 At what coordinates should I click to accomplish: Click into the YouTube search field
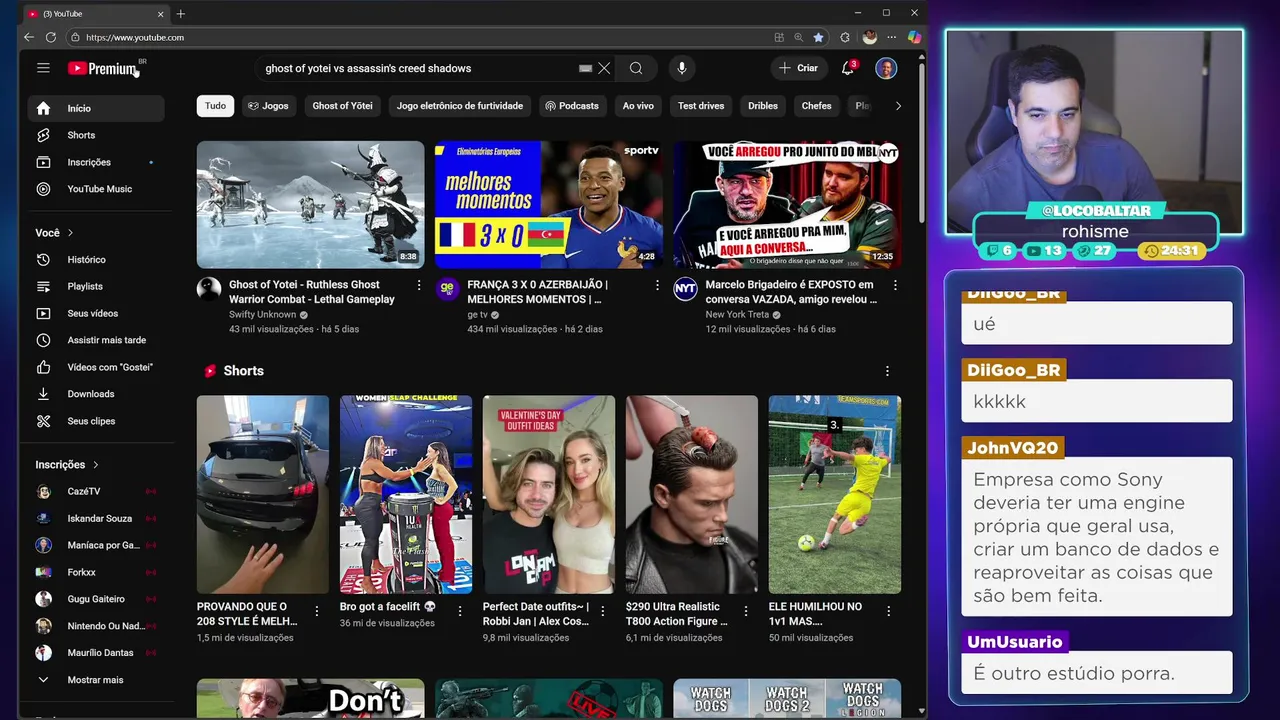415,68
